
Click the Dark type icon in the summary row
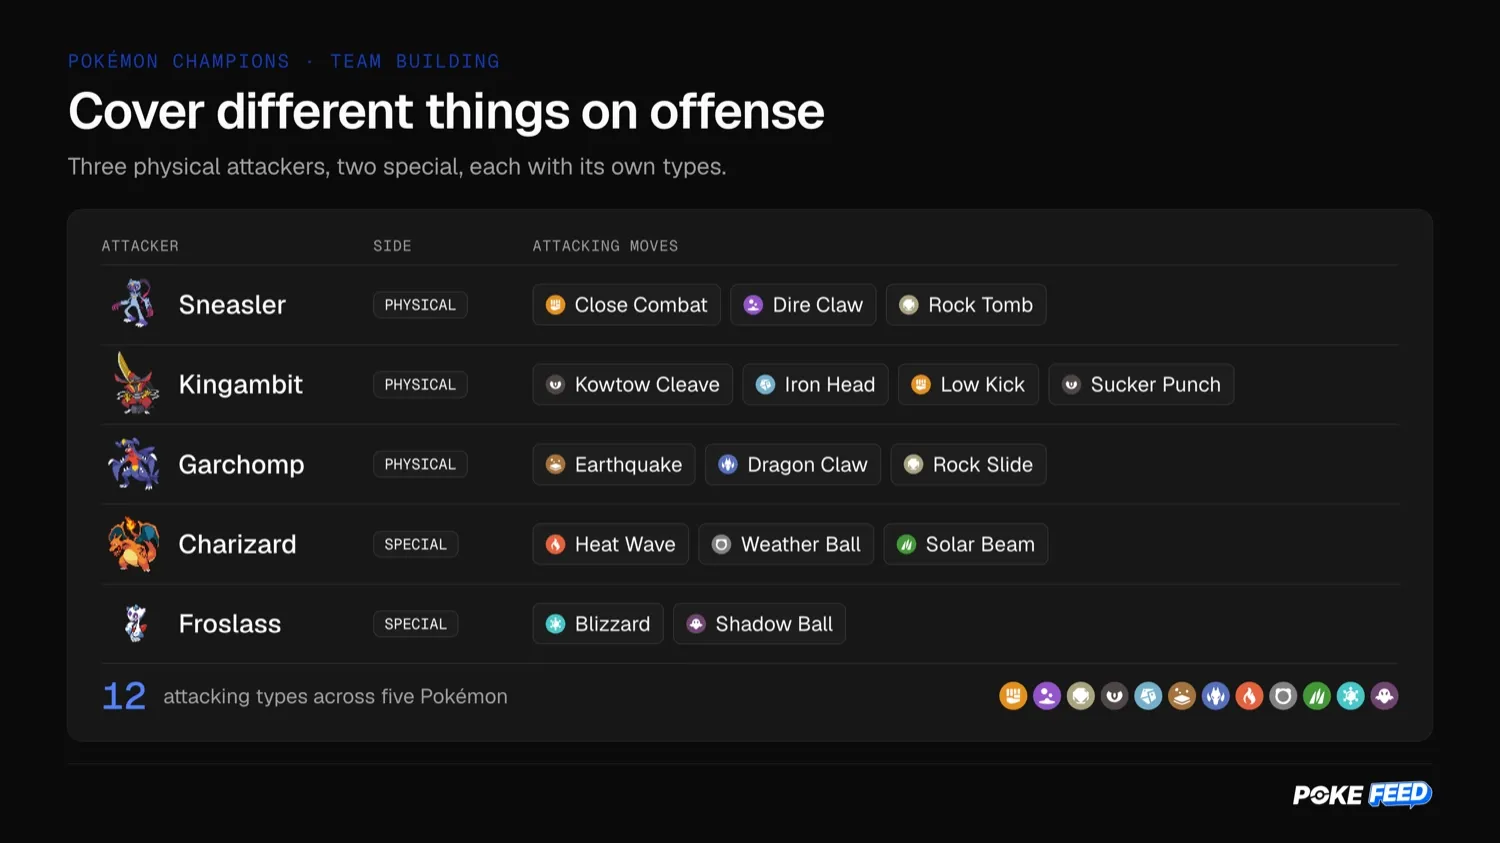pyautogui.click(x=1115, y=696)
